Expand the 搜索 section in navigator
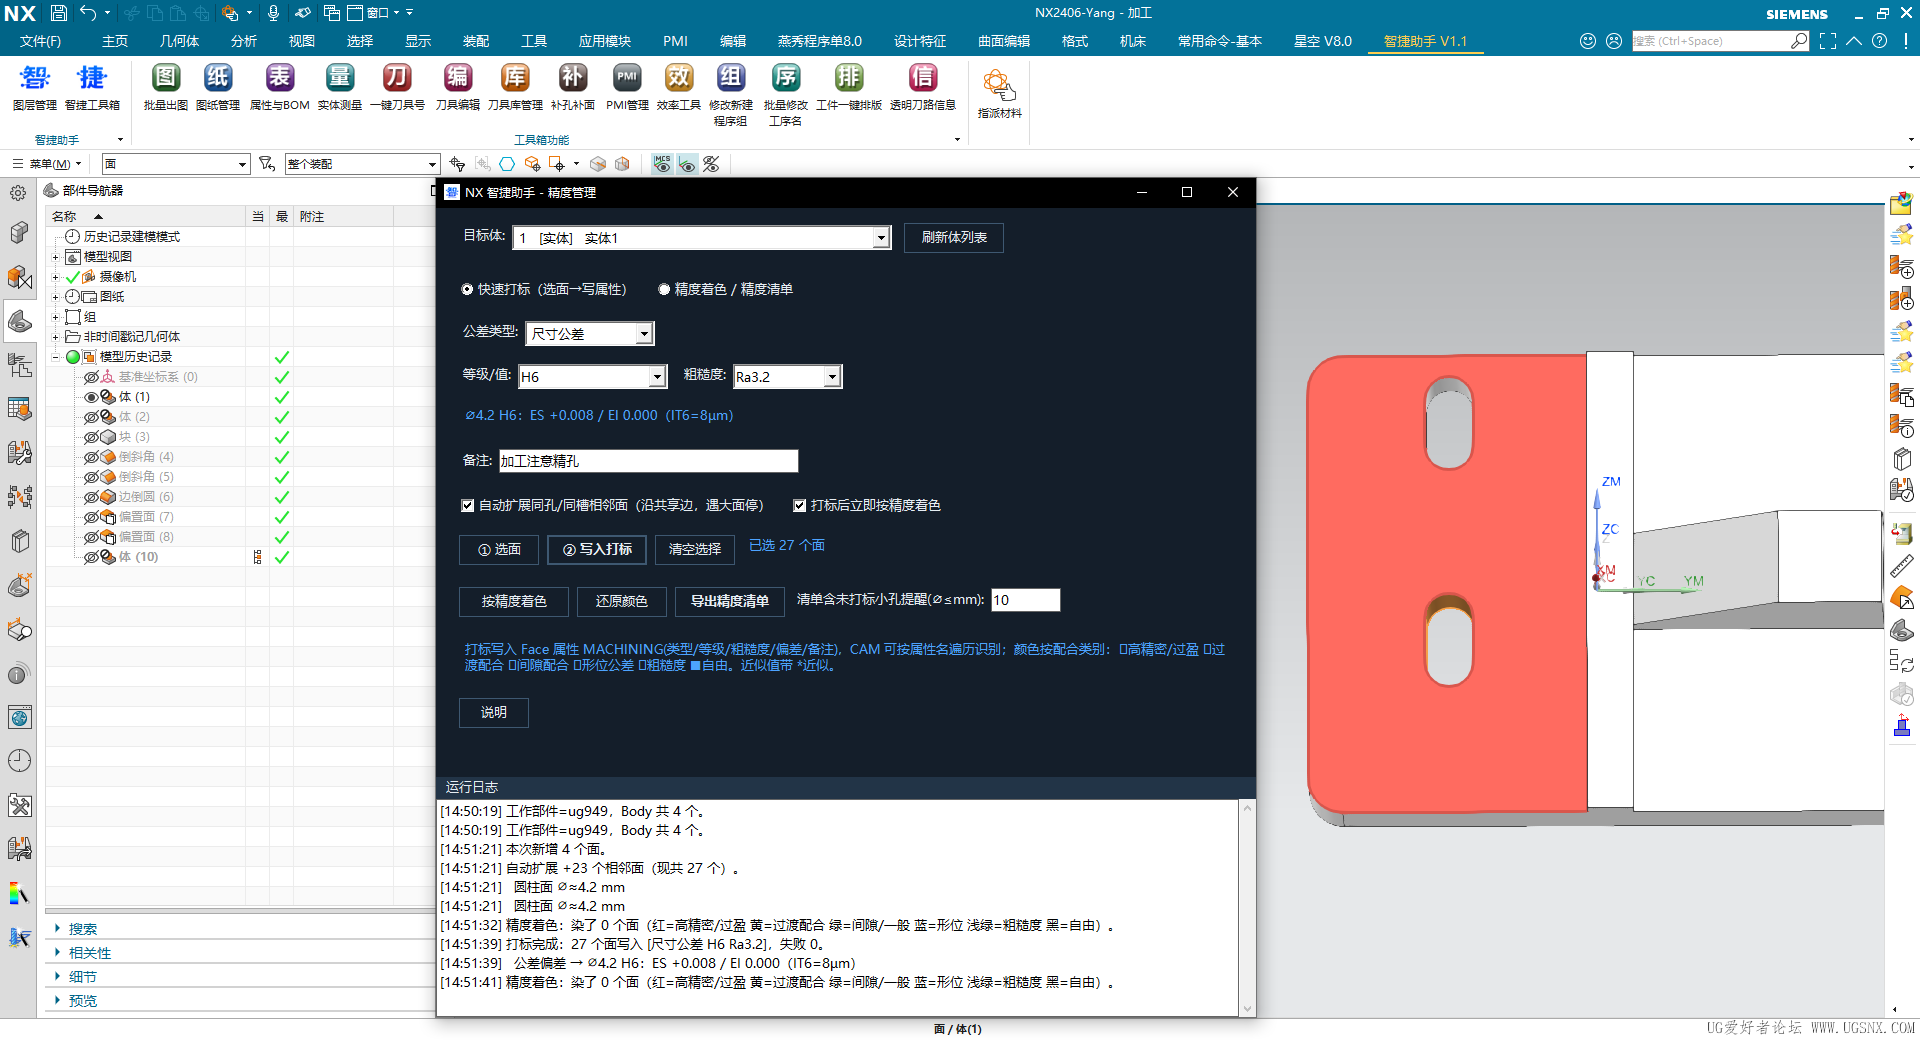1920x1040 pixels. [57, 929]
